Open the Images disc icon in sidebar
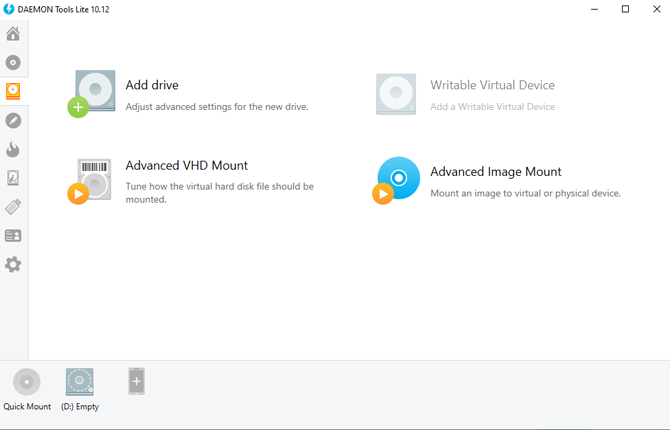This screenshot has height=430, width=670. [x=13, y=62]
